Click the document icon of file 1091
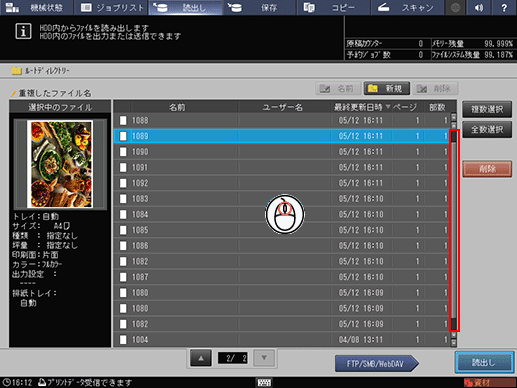The height and width of the screenshot is (388, 517). point(123,167)
